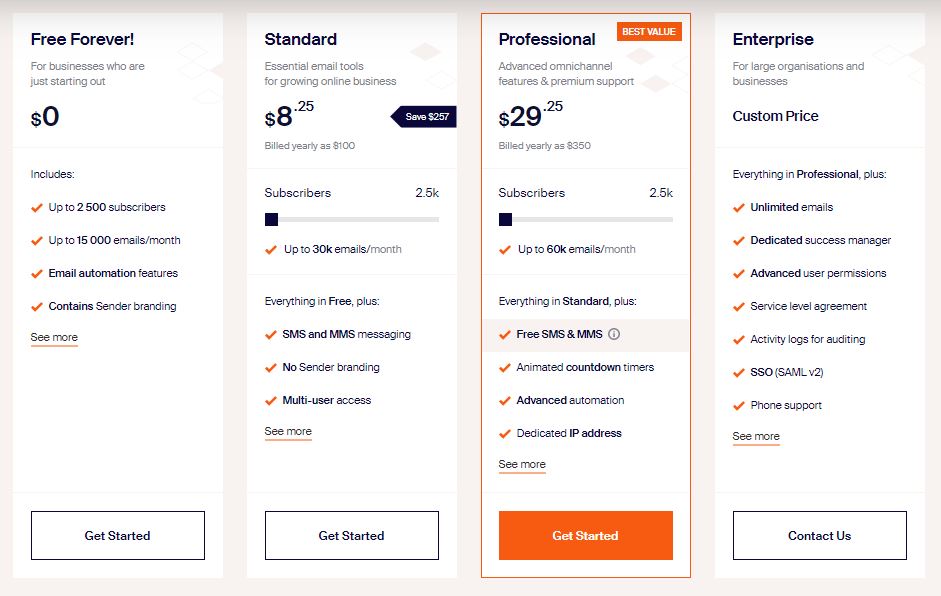Click the checkmark beside Email automation features
The image size is (941, 596).
coord(36,274)
